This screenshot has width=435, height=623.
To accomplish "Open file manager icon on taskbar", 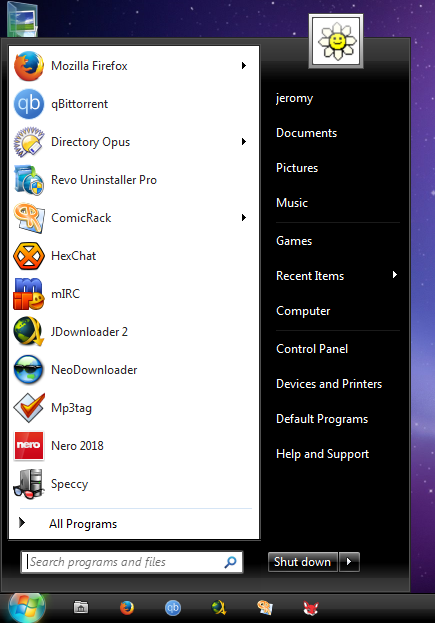I will (81, 608).
